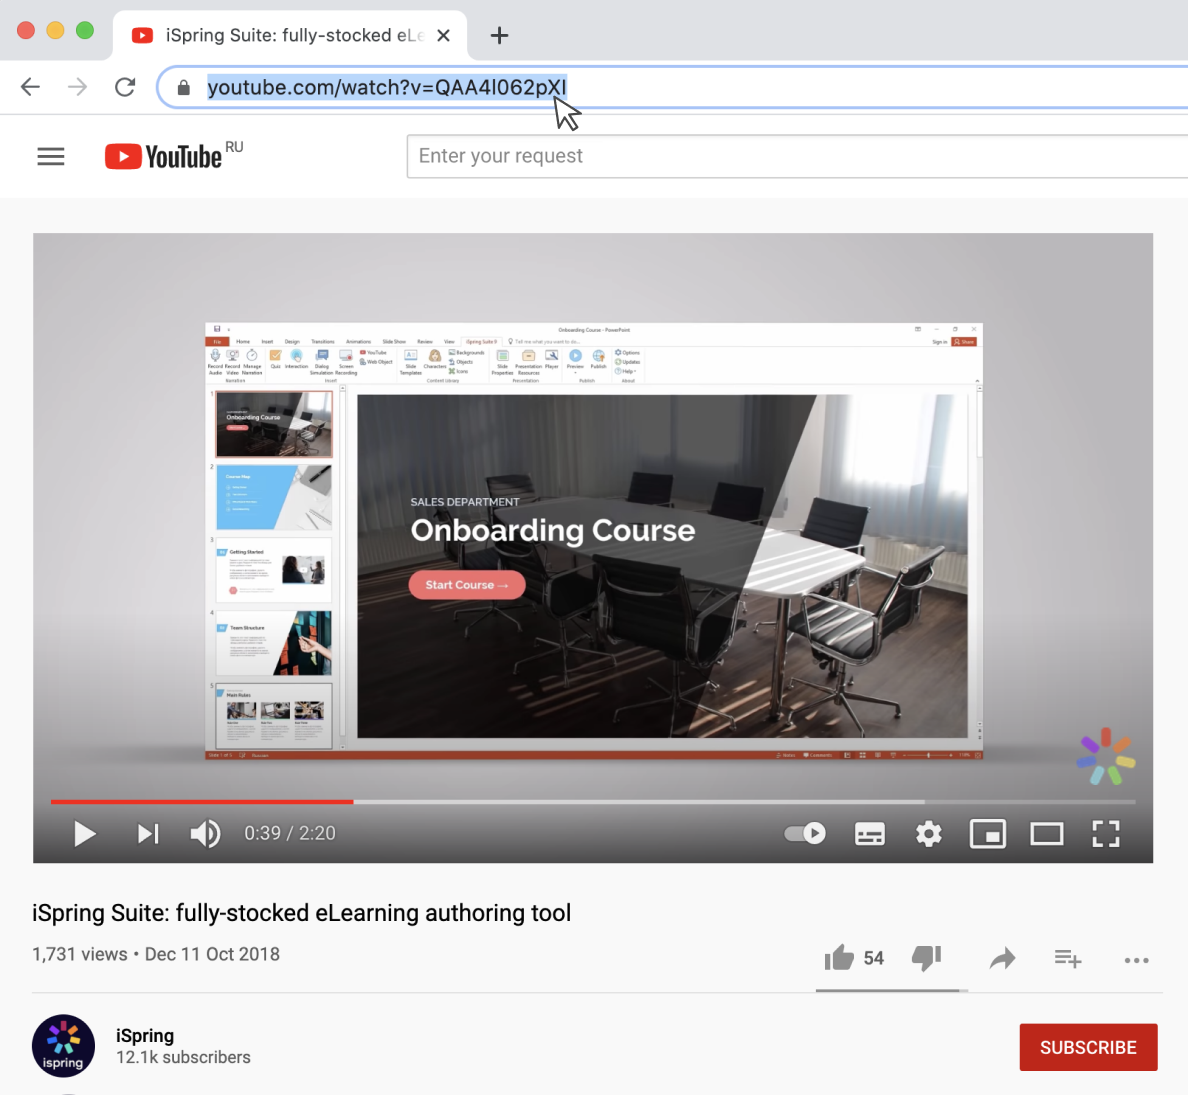Image resolution: width=1188 pixels, height=1095 pixels.
Task: Like the video
Action: point(840,957)
